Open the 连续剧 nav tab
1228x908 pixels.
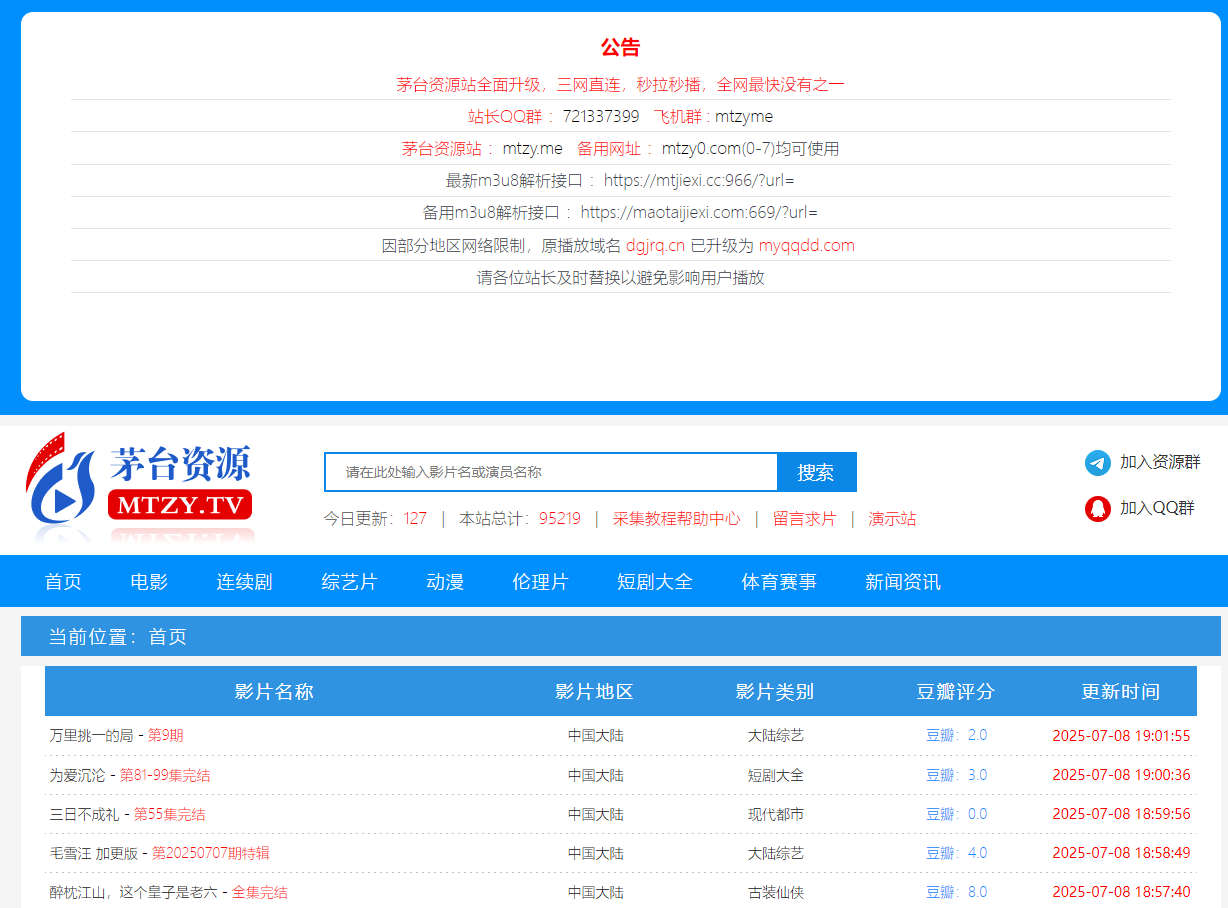tap(244, 581)
